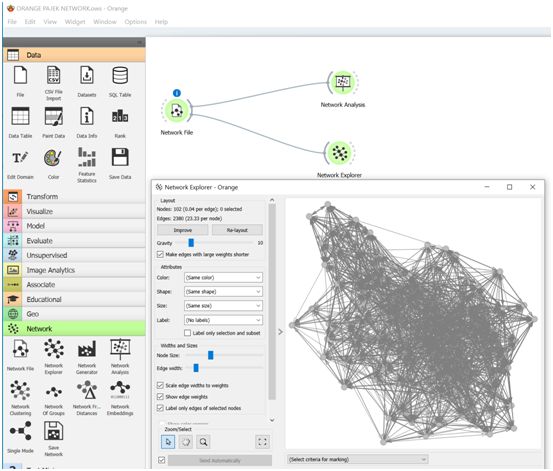Expand the Transform category
The height and width of the screenshot is (471, 553).
click(75, 197)
